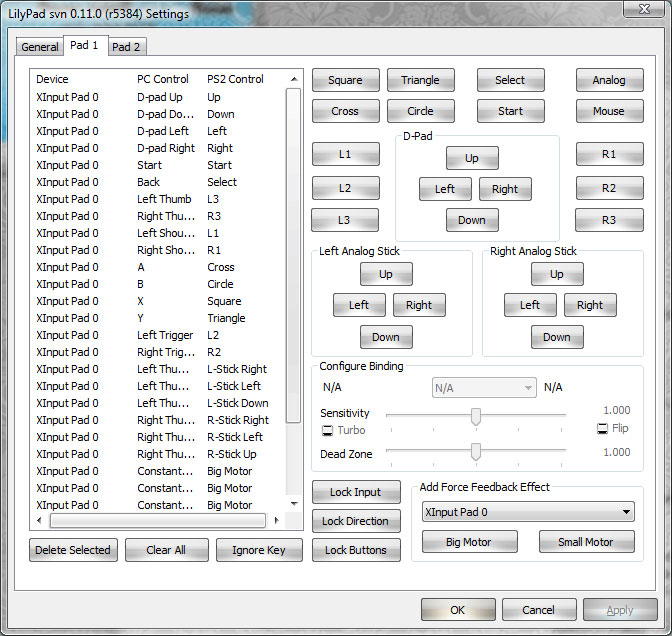Bind Right Analog Stick Right
Image resolution: width=672 pixels, height=636 pixels.
click(x=590, y=305)
